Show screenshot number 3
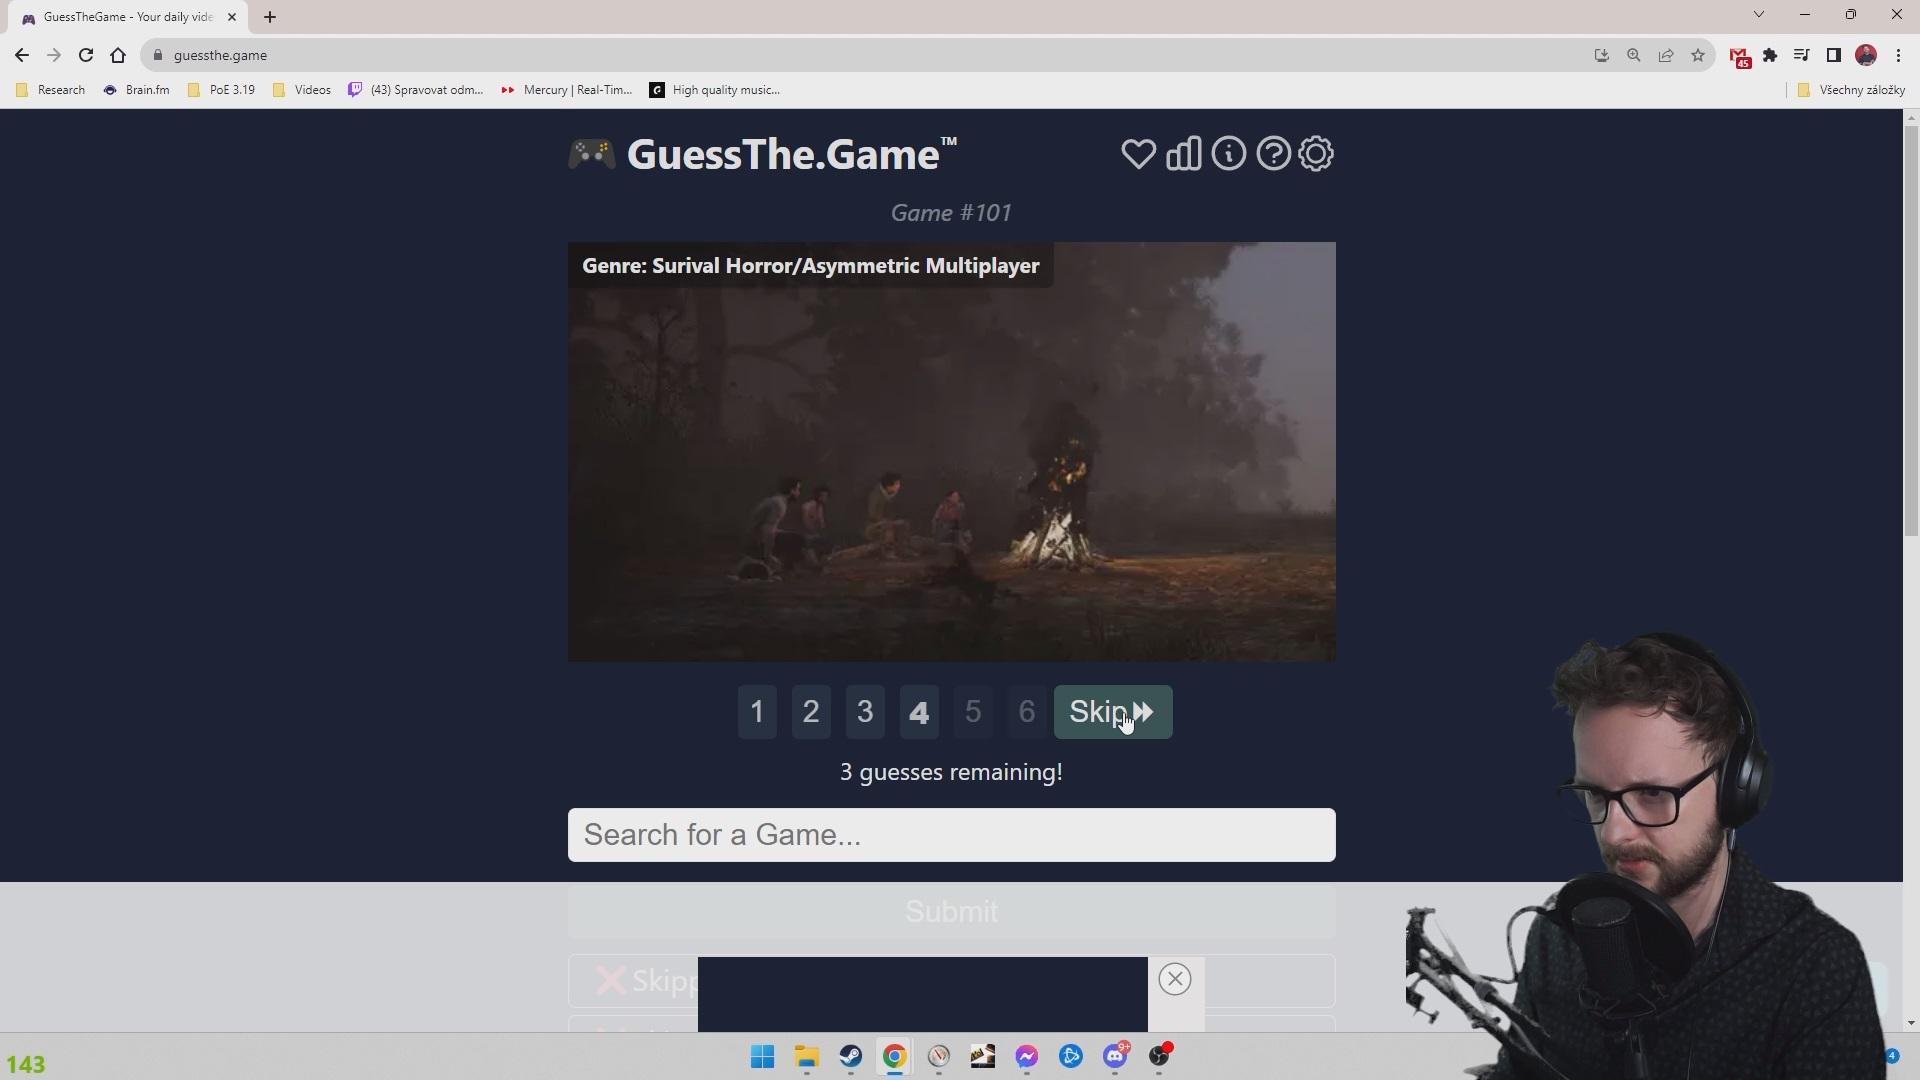This screenshot has height=1080, width=1920. pos(865,712)
